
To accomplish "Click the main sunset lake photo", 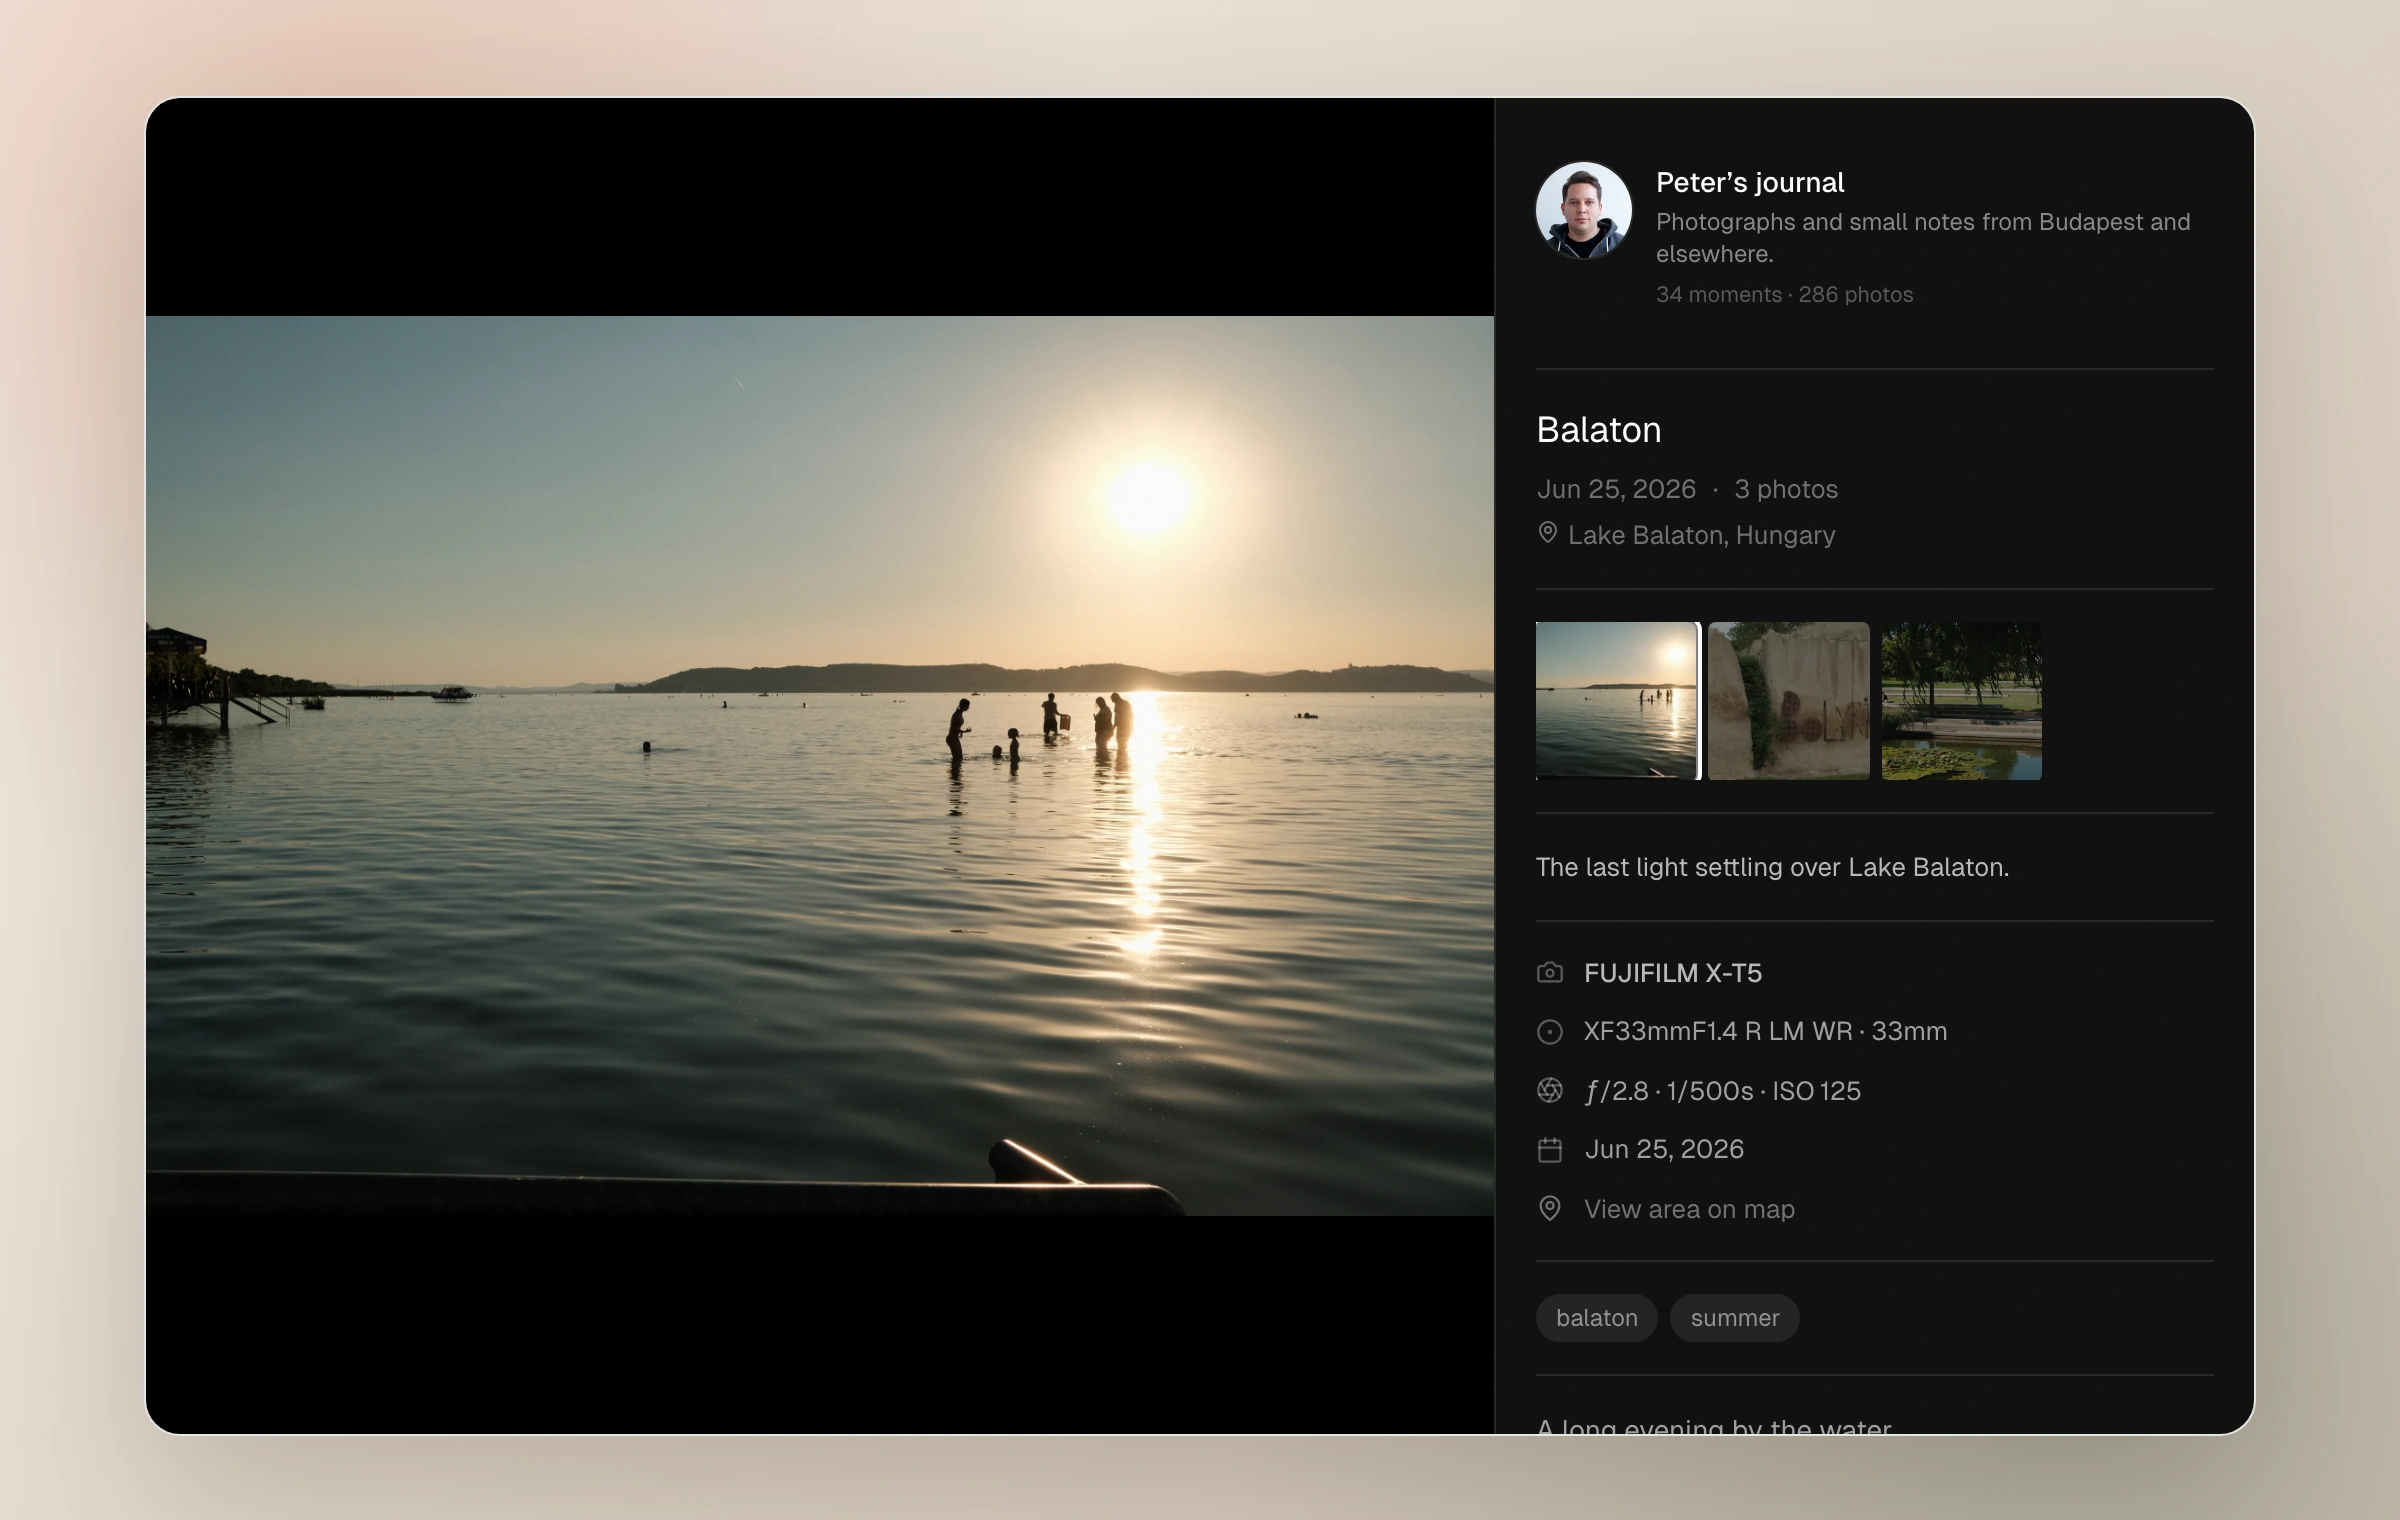I will pos(820,766).
